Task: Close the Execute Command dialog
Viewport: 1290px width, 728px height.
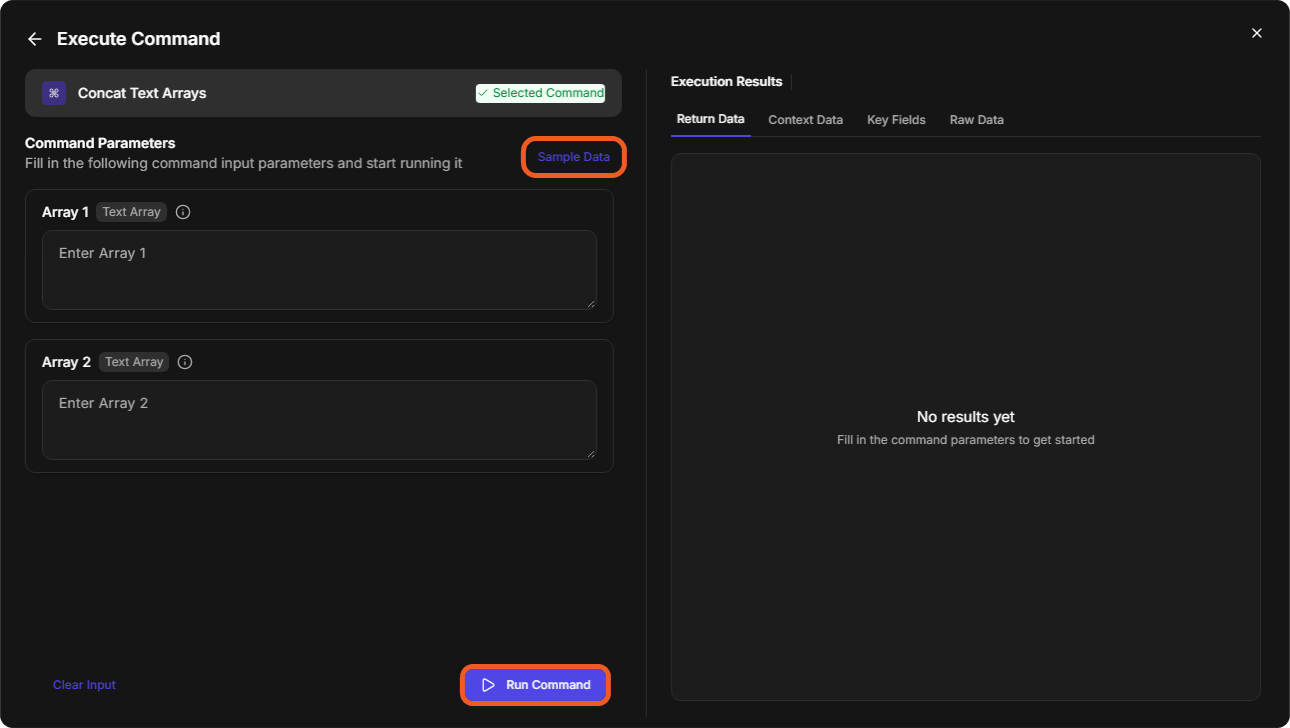Action: pyautogui.click(x=1257, y=33)
